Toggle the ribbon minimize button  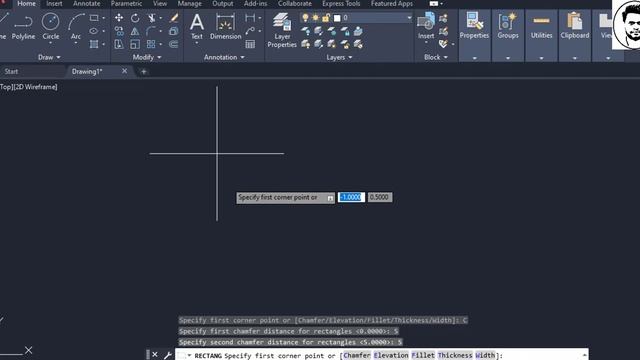(434, 4)
